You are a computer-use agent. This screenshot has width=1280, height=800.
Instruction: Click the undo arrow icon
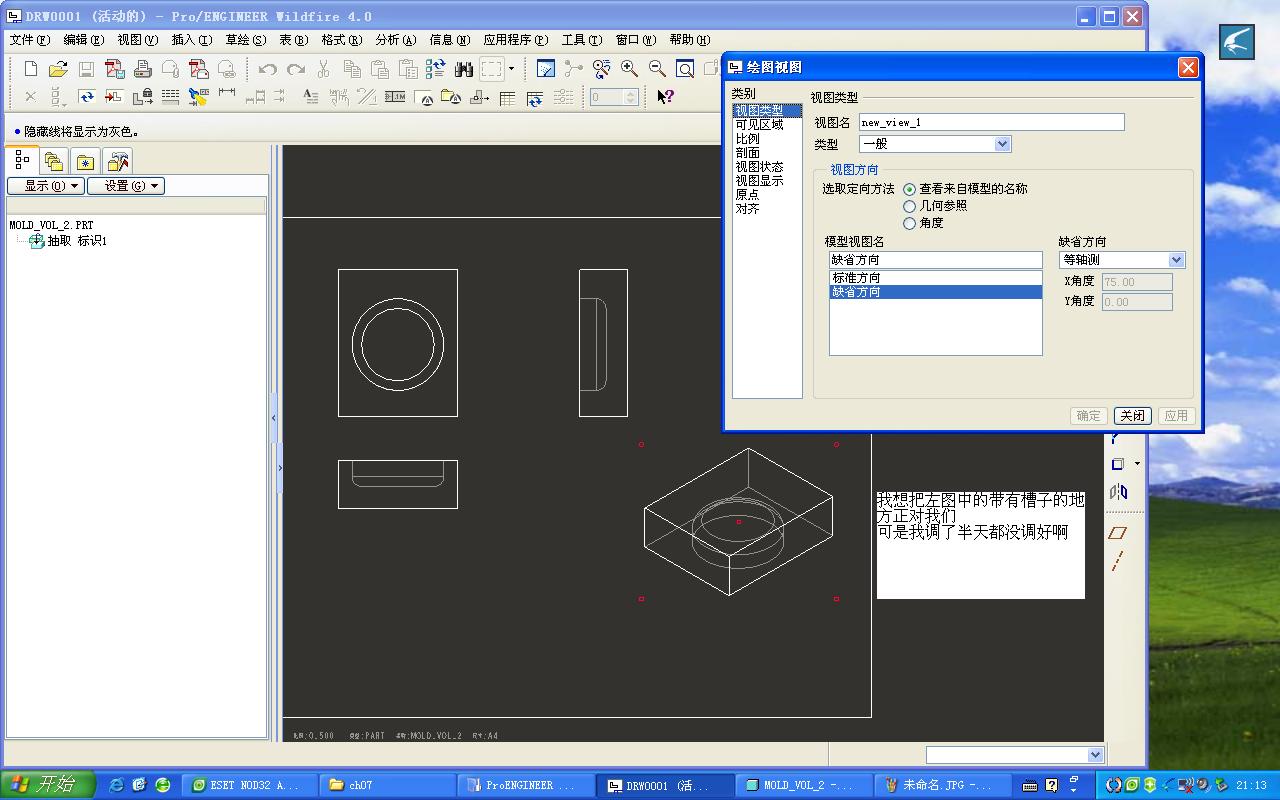pos(267,69)
